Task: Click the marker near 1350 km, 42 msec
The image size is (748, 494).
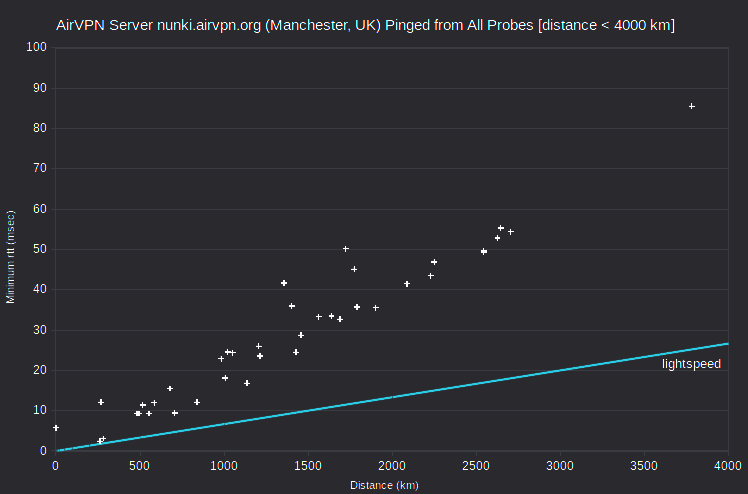Action: [x=284, y=283]
